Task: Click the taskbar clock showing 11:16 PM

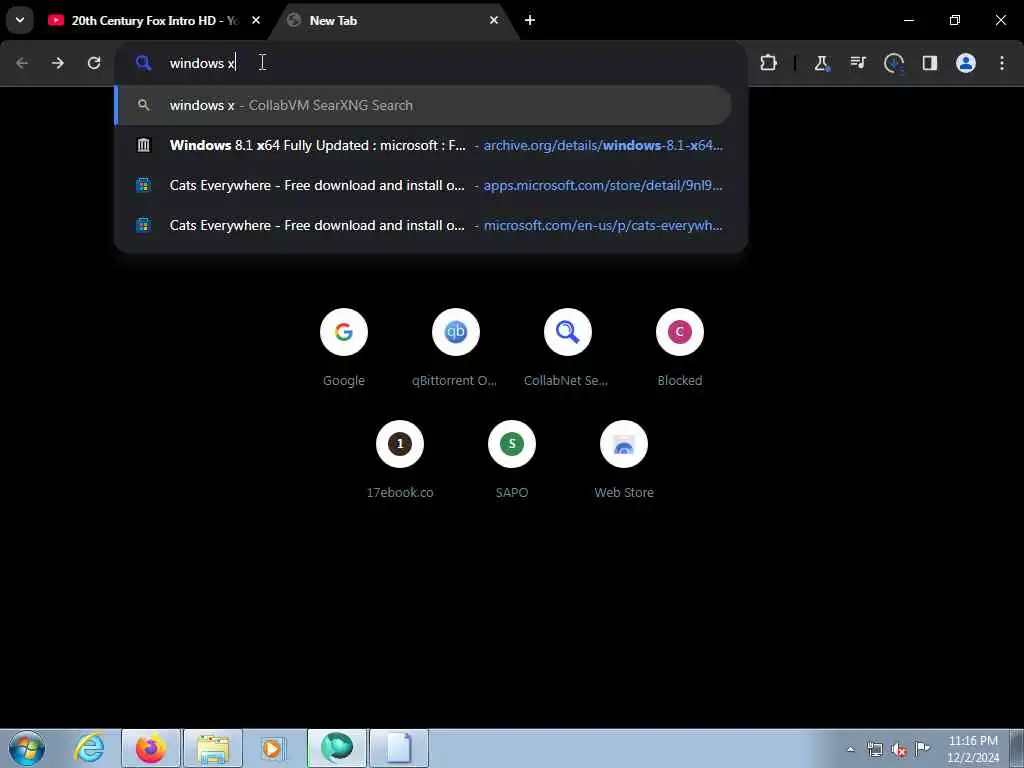Action: (973, 748)
